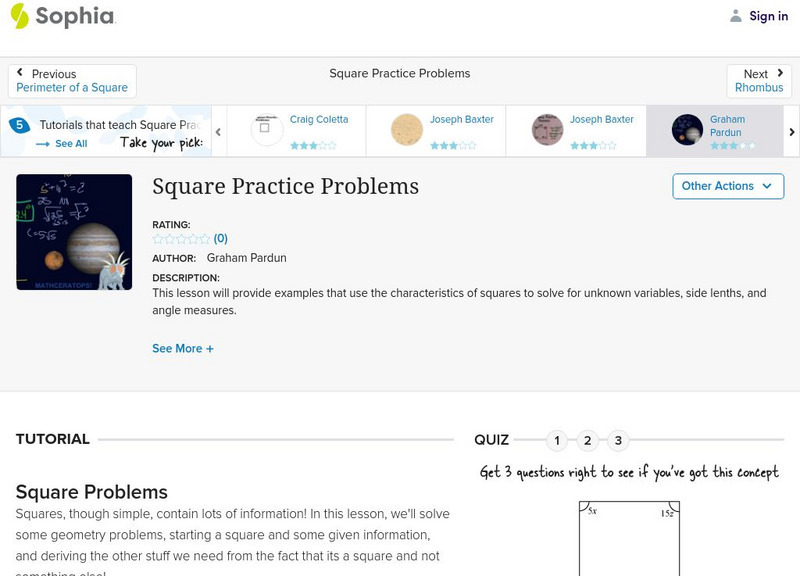The image size is (800, 576).
Task: Rate lesson using the star rating
Action: pyautogui.click(x=181, y=239)
